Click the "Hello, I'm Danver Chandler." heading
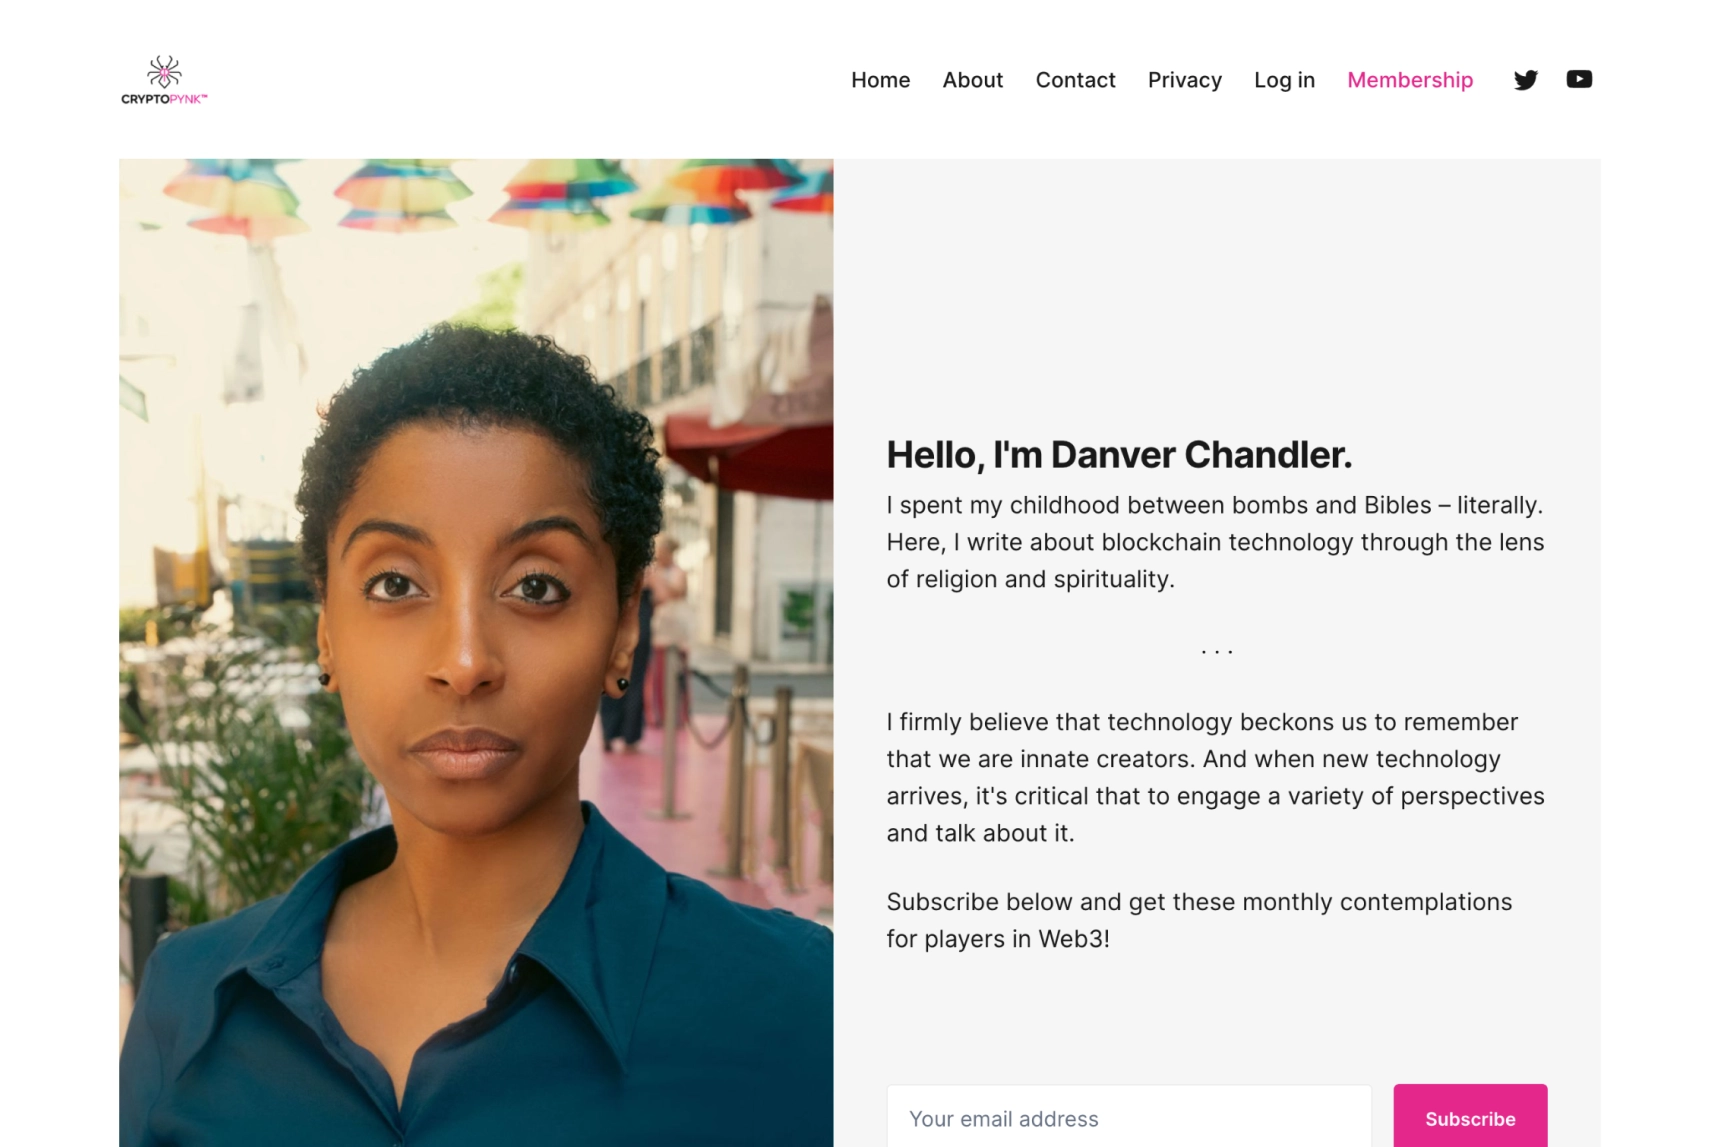 pos(1119,455)
